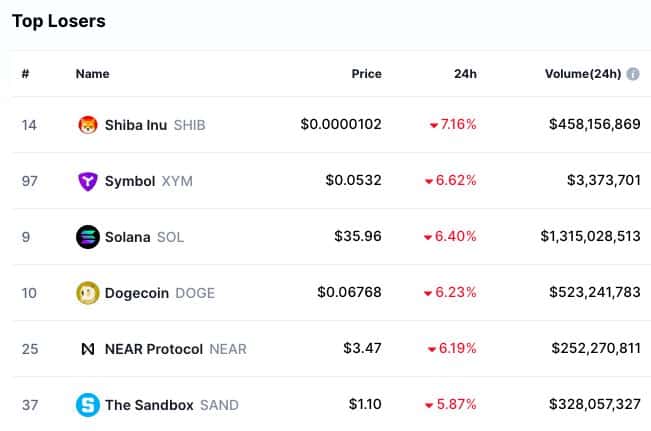Open The Sandbox name link
The height and width of the screenshot is (431, 651).
[149, 405]
